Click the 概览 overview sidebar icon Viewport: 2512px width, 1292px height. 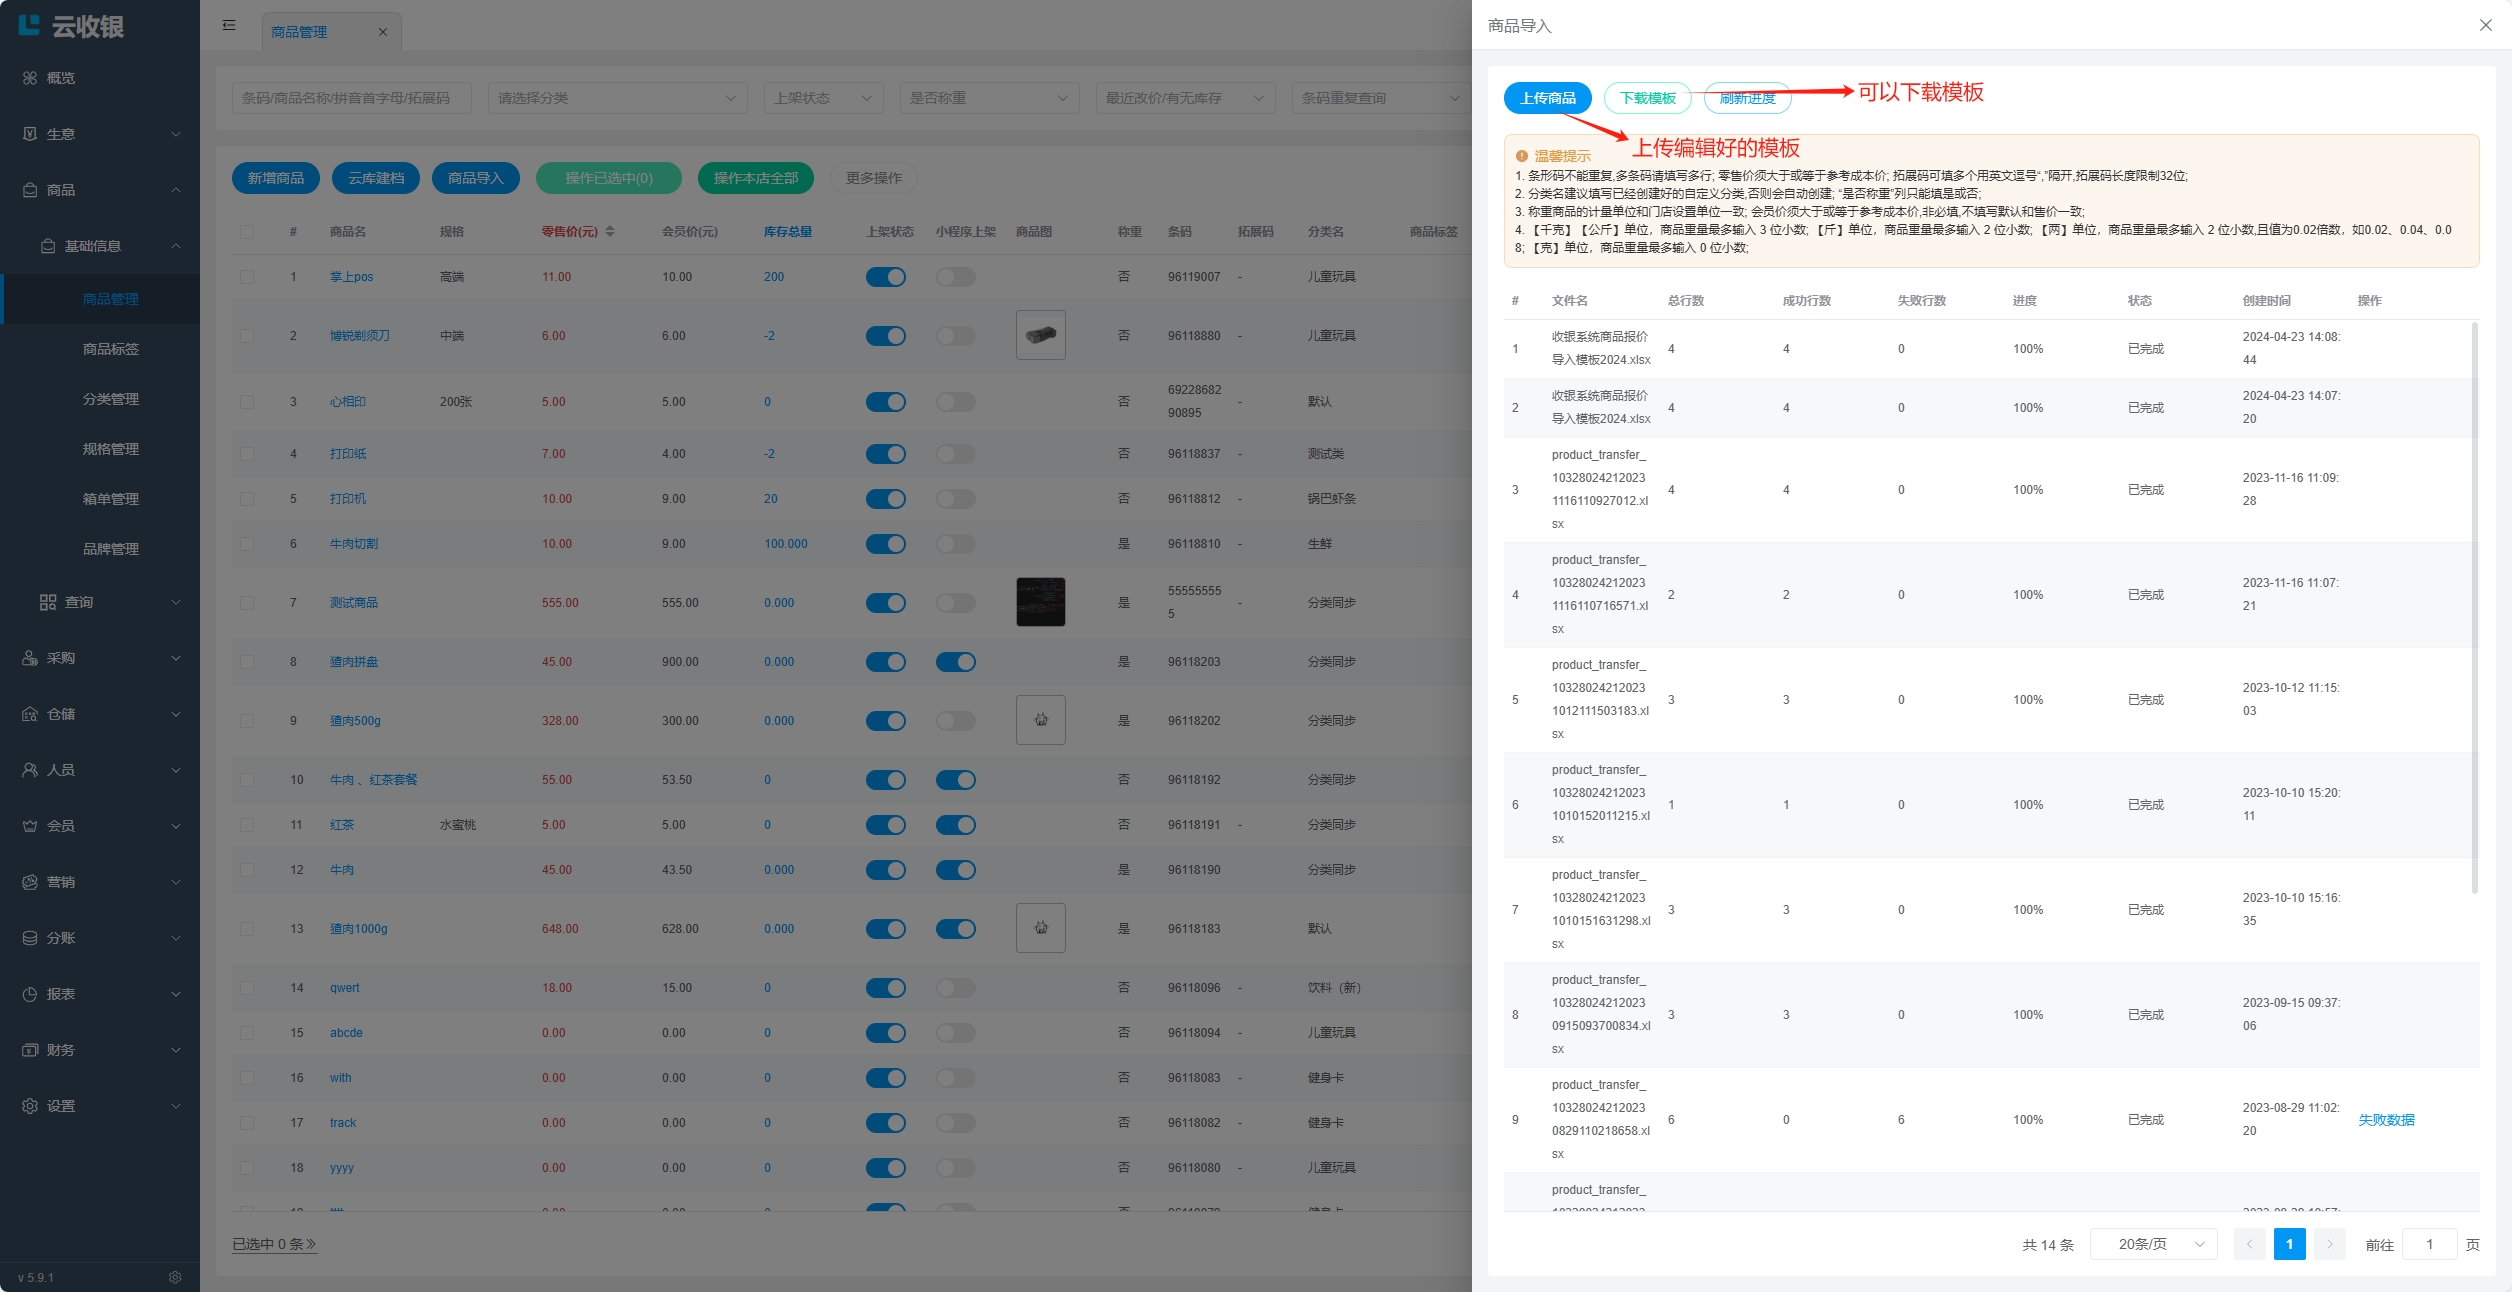pos(30,78)
